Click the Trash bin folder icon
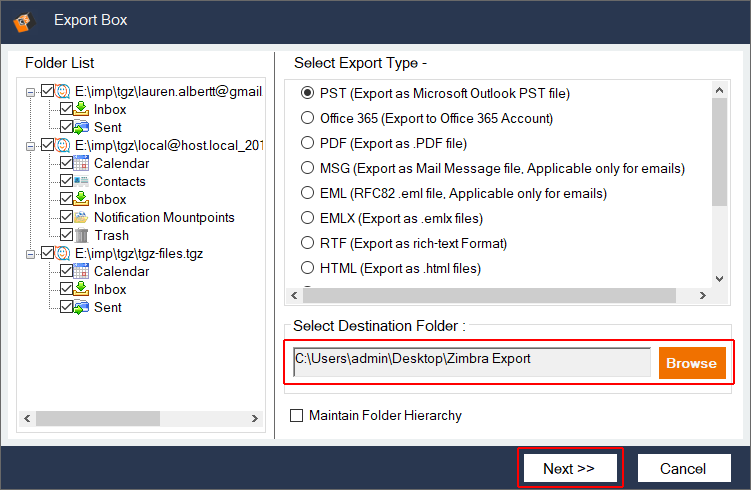 tap(82, 236)
